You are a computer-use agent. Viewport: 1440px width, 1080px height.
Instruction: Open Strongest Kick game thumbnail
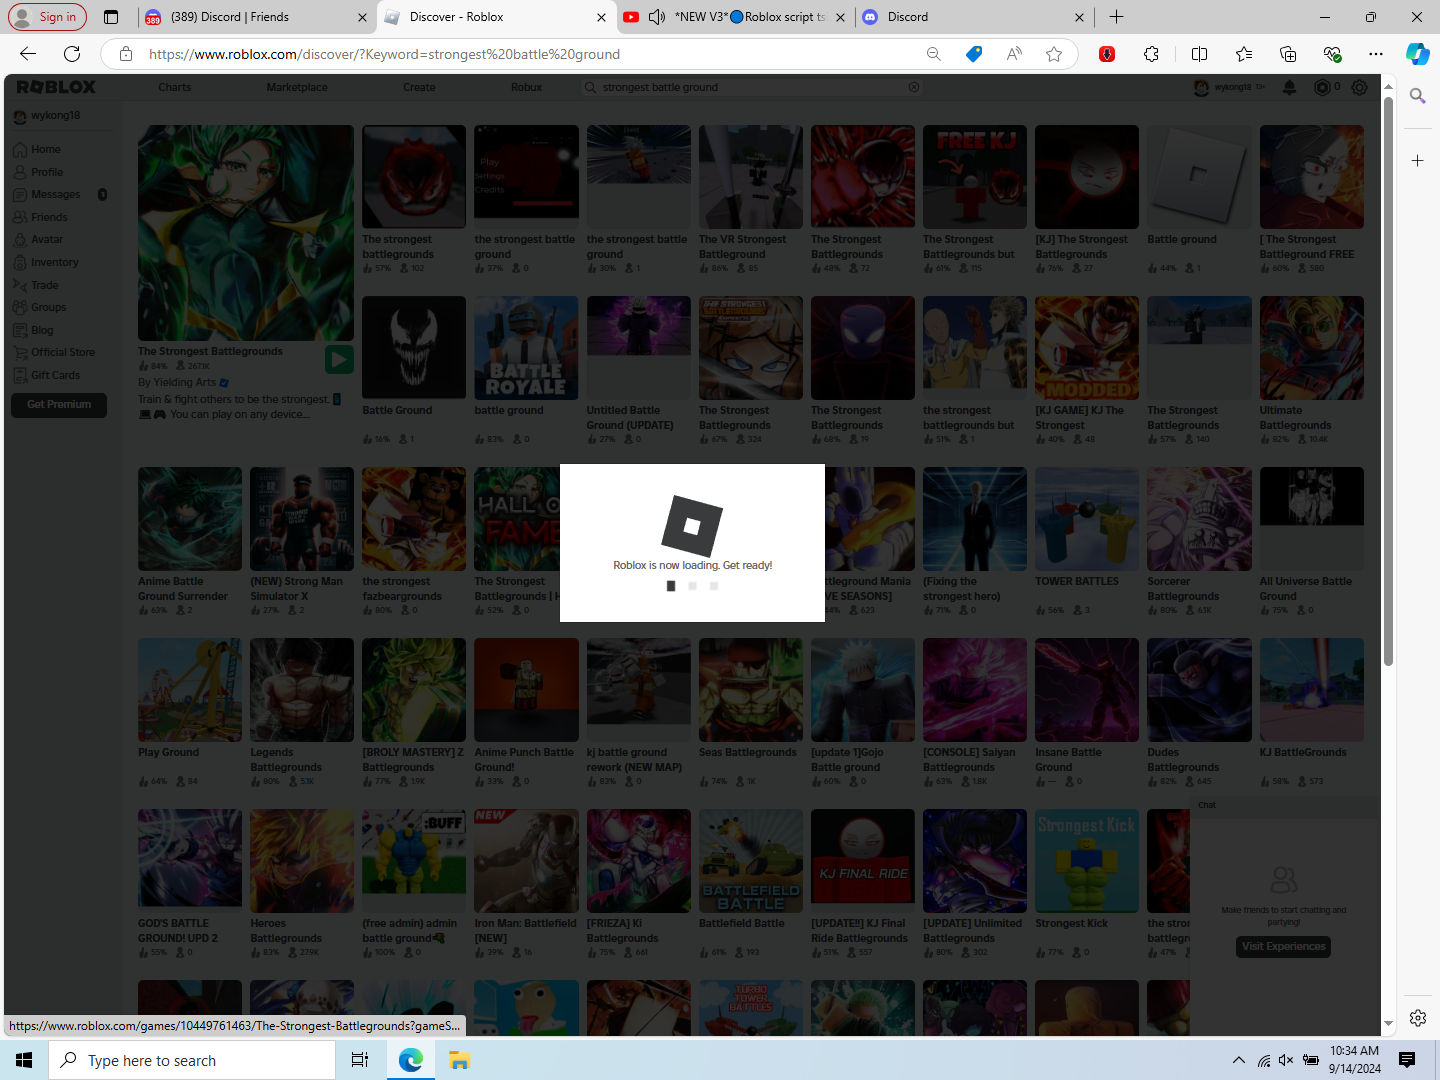[x=1087, y=861]
